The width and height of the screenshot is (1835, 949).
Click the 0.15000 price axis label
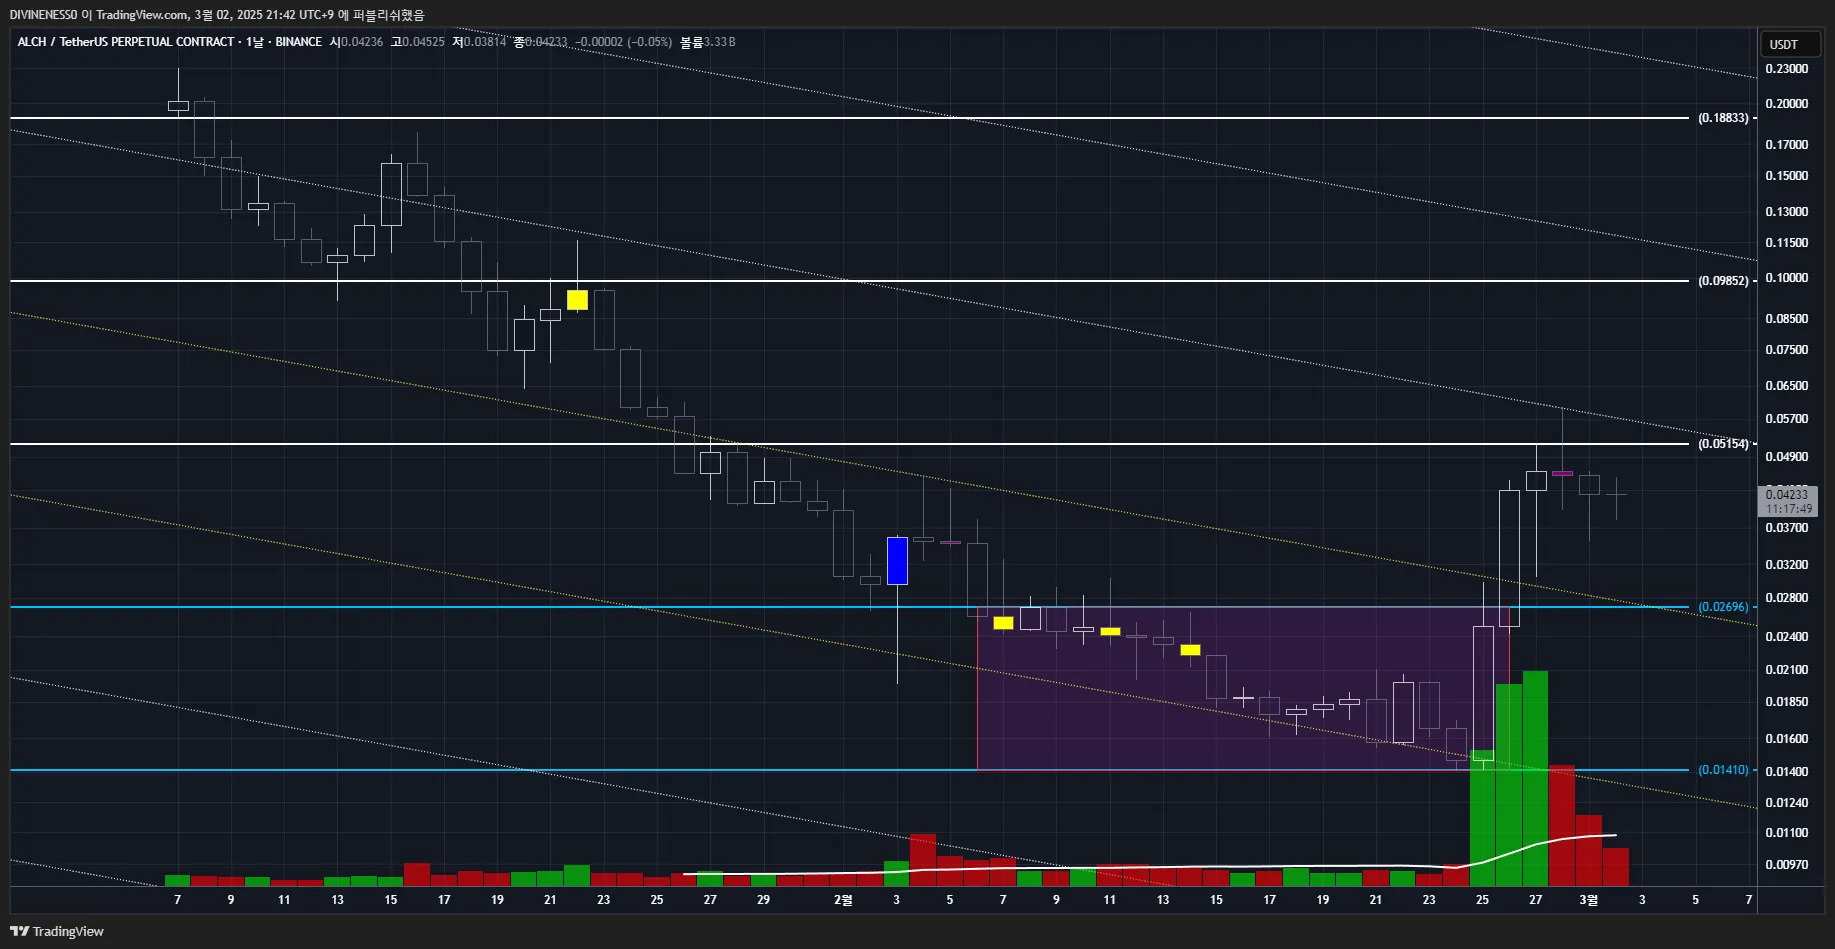click(1786, 176)
